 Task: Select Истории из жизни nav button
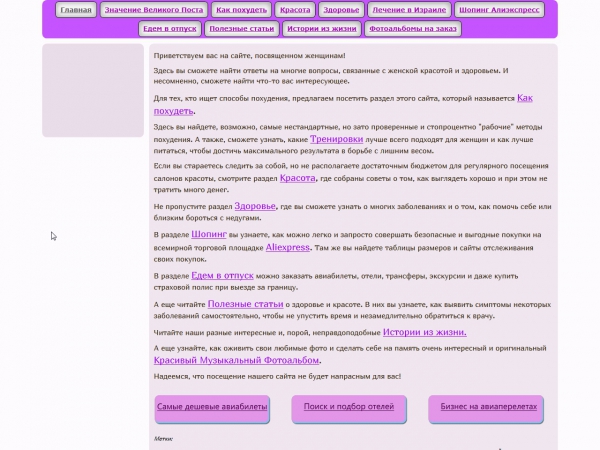coord(322,29)
